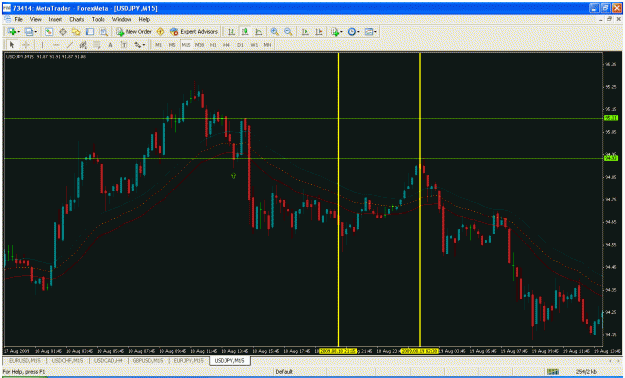Switch to the EURUSD,M15 chart tab

tap(25, 360)
